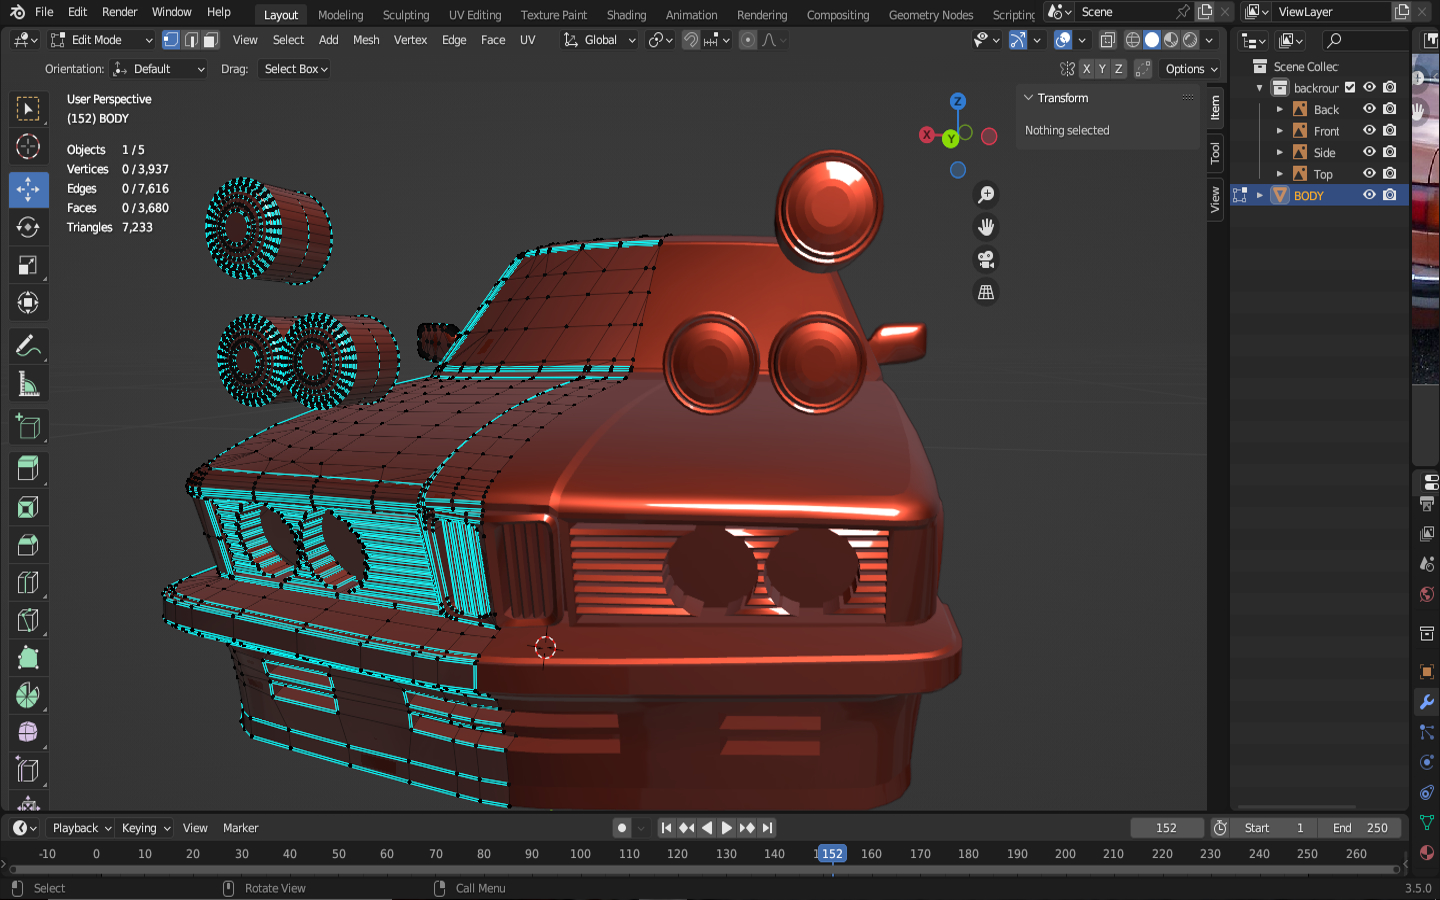Viewport: 1440px width, 900px height.
Task: Open the Edit Mode dropdown
Action: [101, 40]
